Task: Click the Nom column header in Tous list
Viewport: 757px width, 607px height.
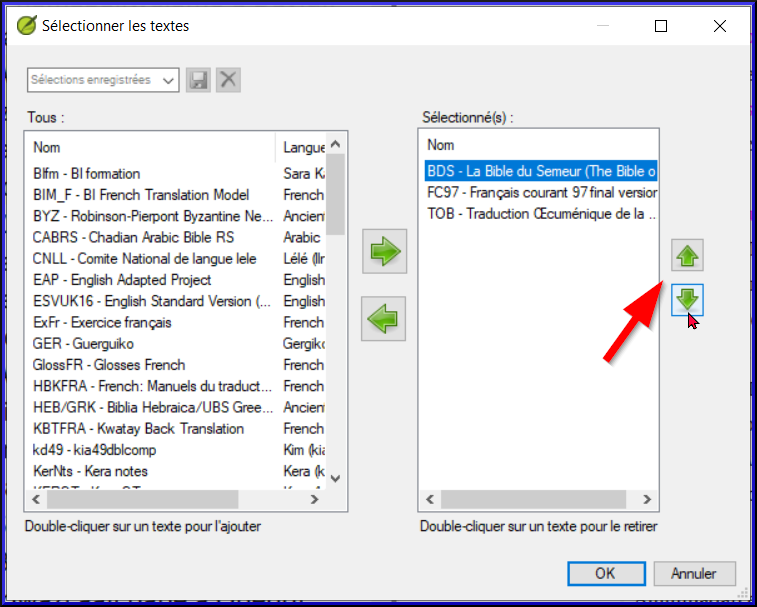Action: tap(152, 148)
